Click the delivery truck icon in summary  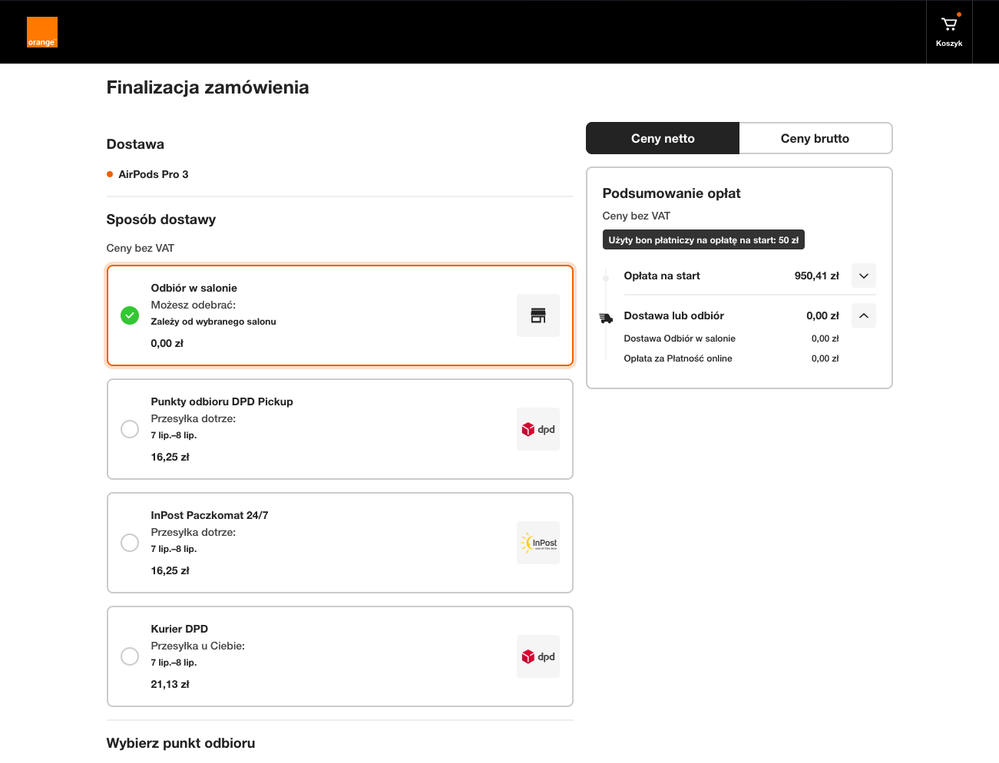606,318
